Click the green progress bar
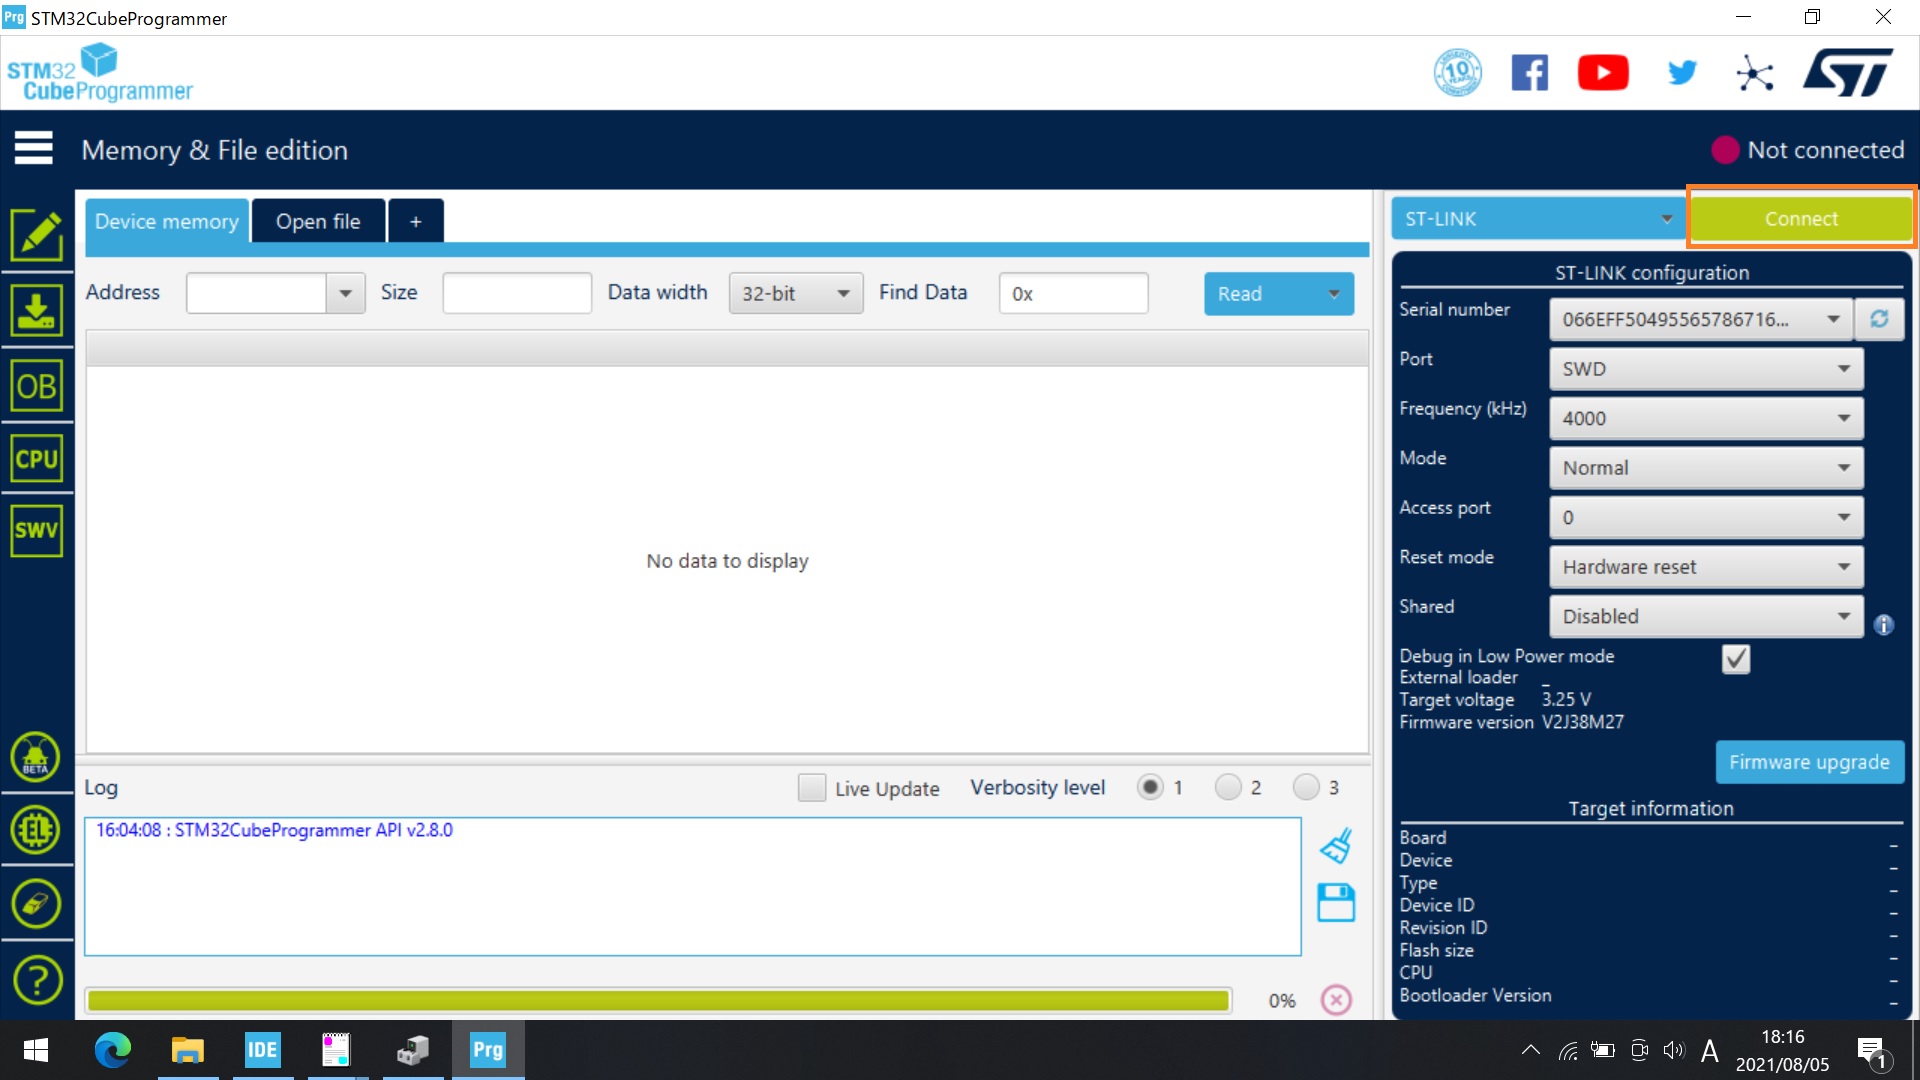Screen dimensions: 1920x1080 pos(658,1000)
